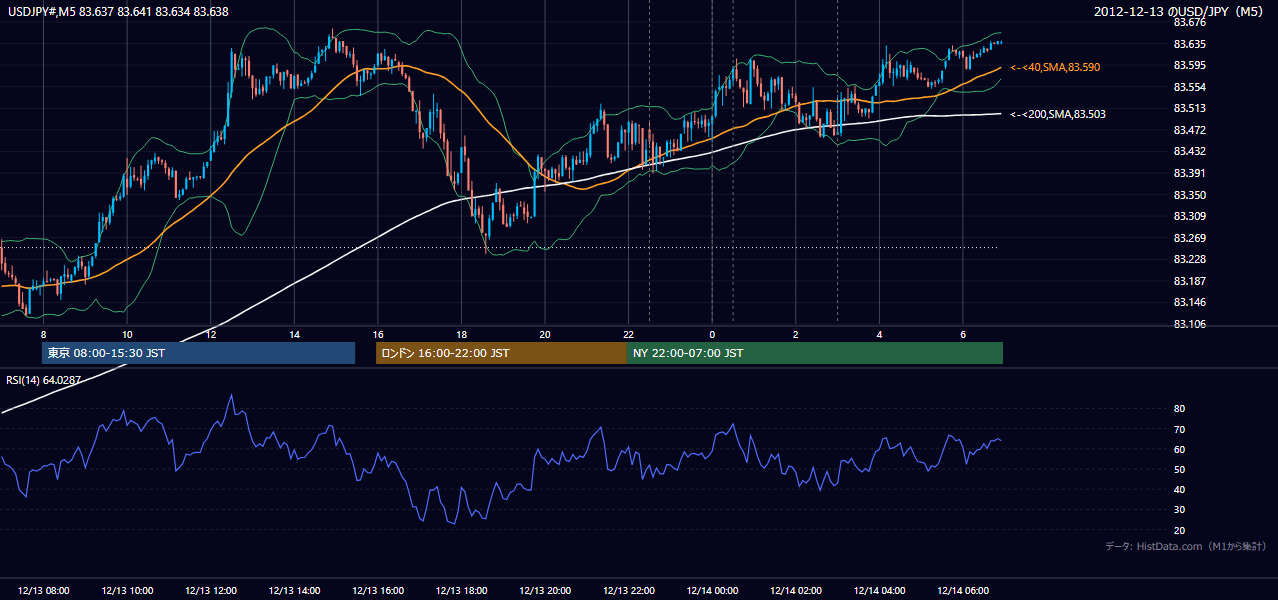Click the RSI scale value 80

pyautogui.click(x=1179, y=409)
